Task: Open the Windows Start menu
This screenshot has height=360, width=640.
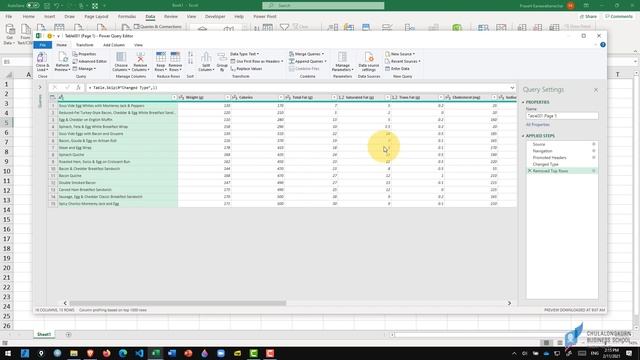Action: pyautogui.click(x=8, y=353)
